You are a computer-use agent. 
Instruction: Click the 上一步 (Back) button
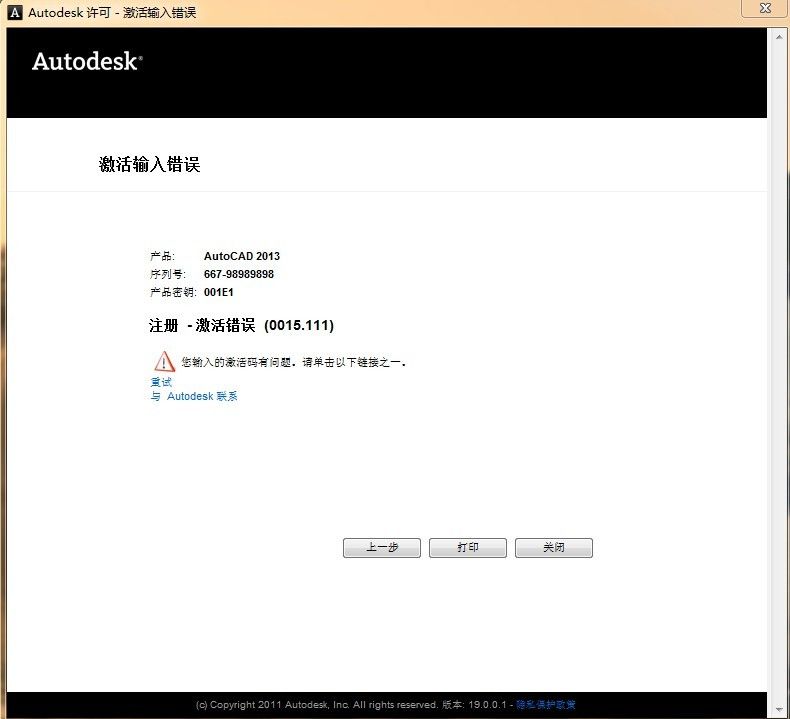381,548
